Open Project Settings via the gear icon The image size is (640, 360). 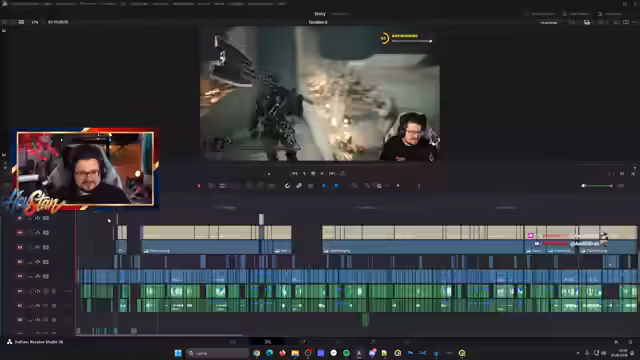[630, 342]
